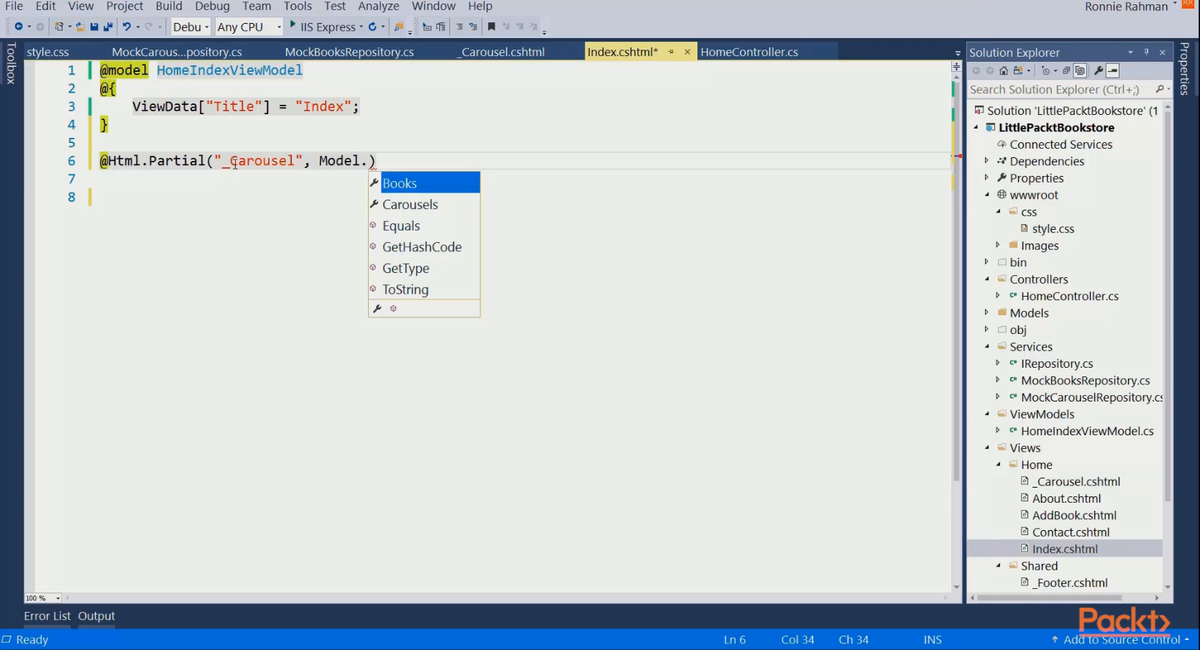Open the IIS Express dropdown arrow
This screenshot has width=1200, height=650.
point(360,27)
